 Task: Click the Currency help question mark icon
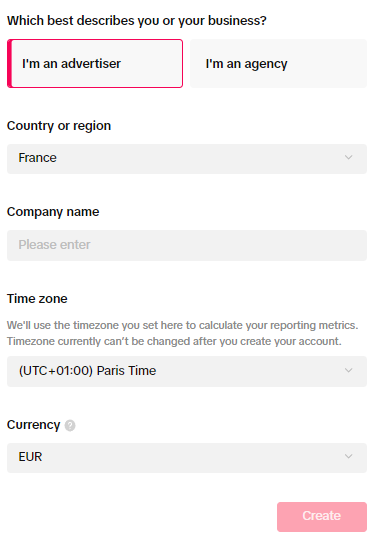point(70,425)
